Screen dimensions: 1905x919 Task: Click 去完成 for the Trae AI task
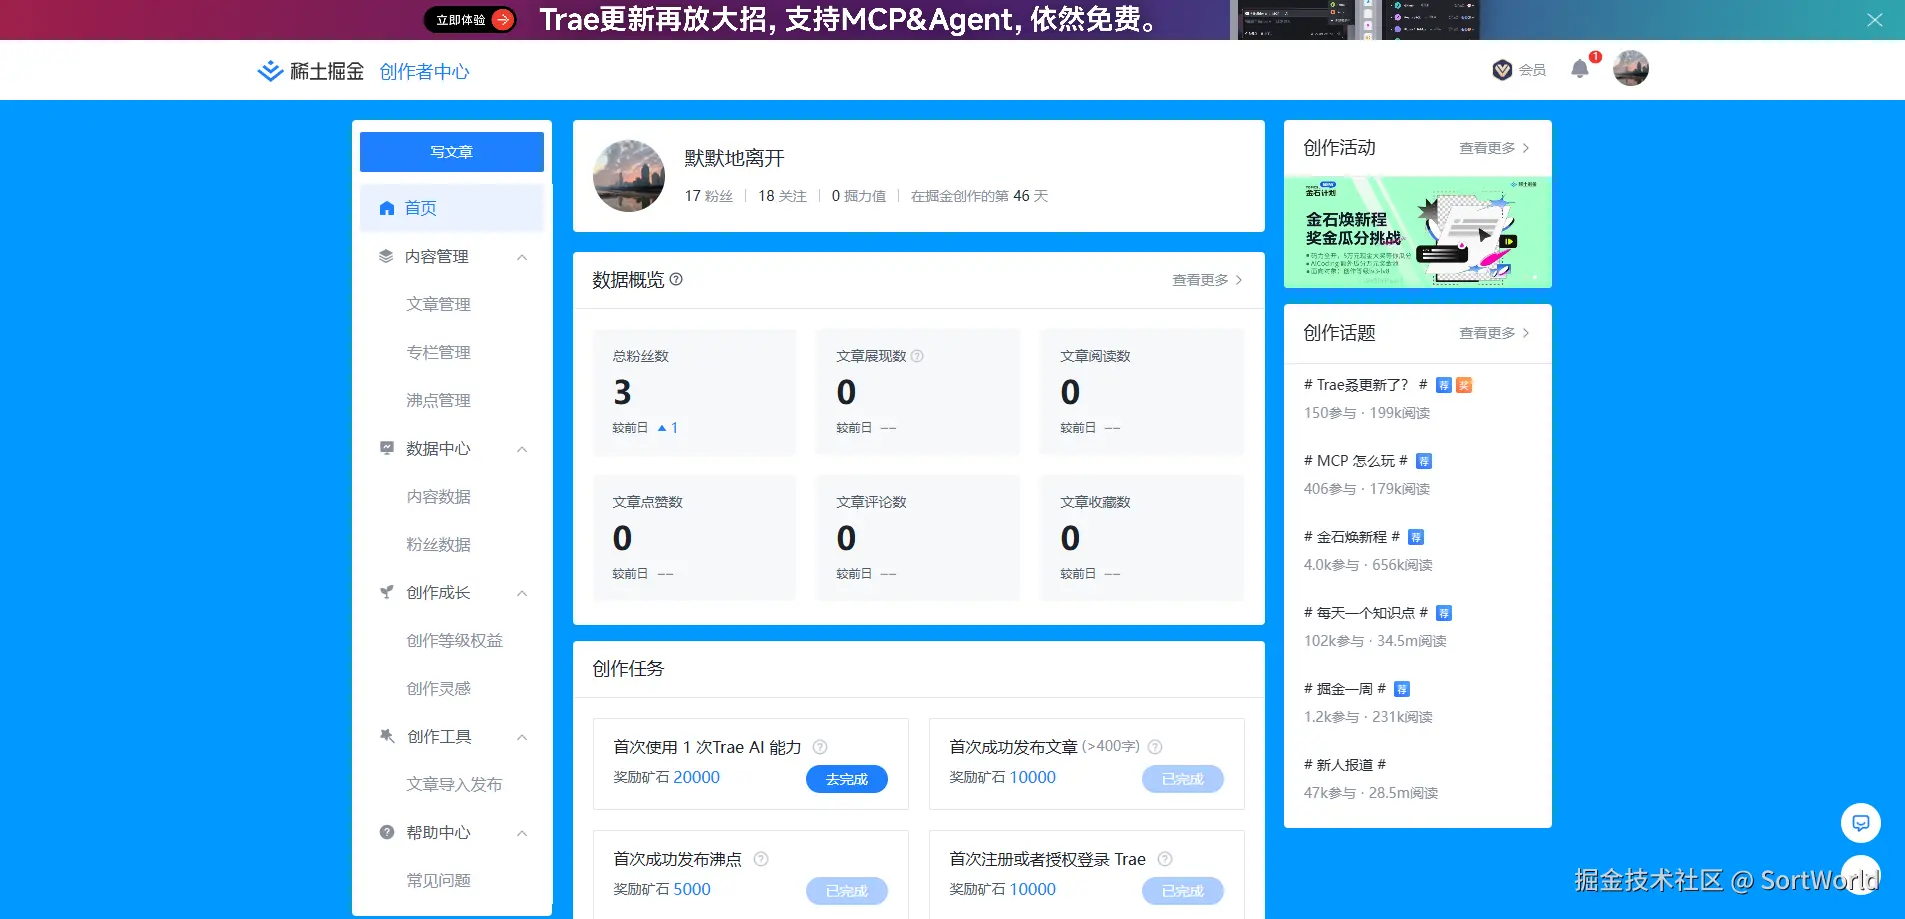(847, 779)
